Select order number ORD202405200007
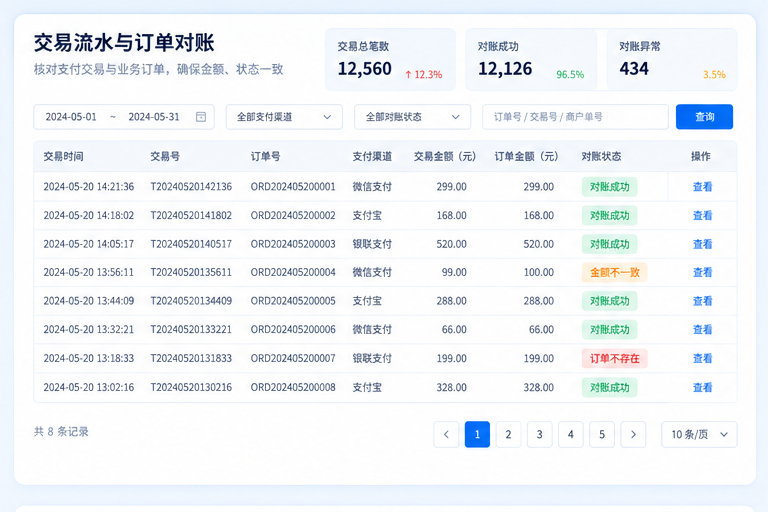768x512 pixels. pos(293,359)
